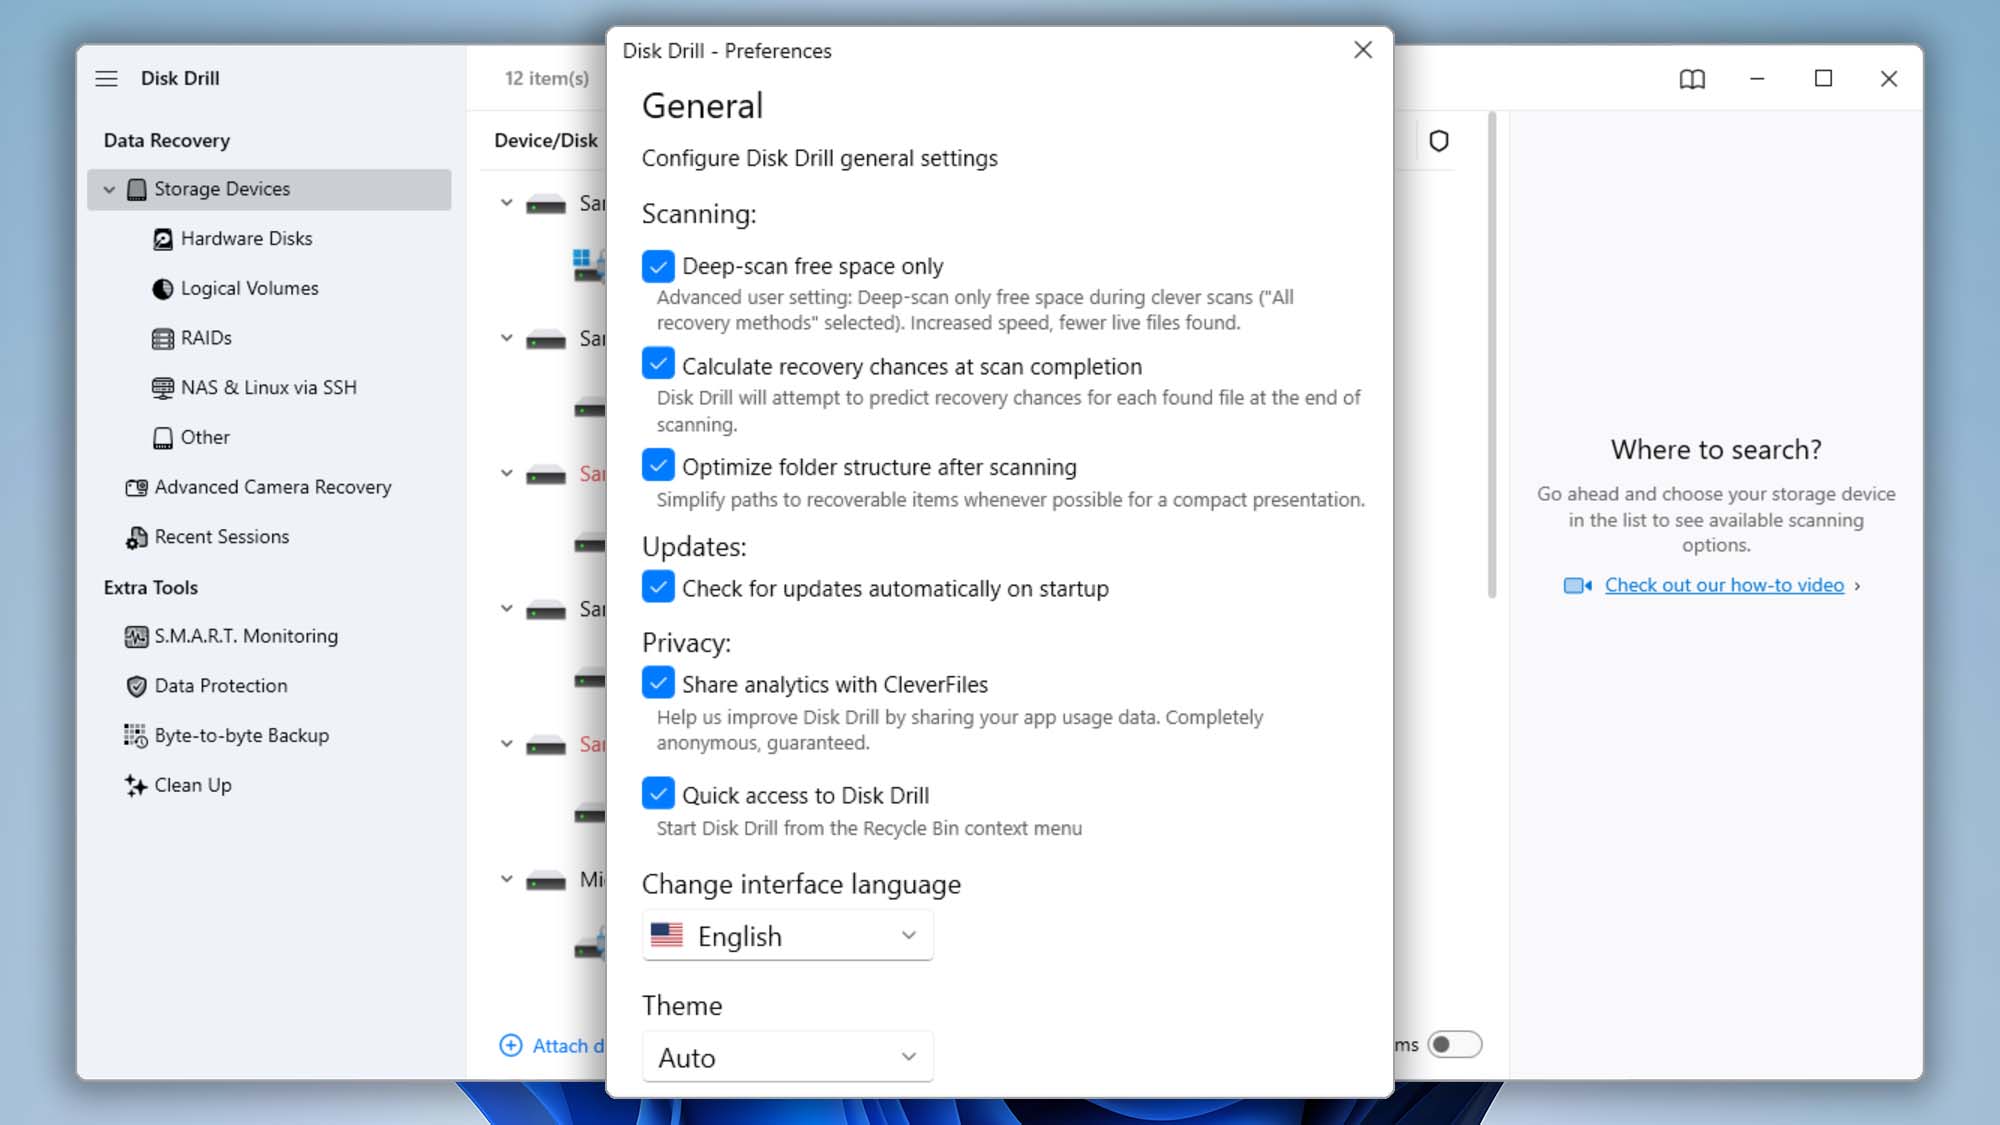Screen dimensions: 2000x1125
Task: Collapse the Storage Devices tree node
Action: [x=109, y=189]
